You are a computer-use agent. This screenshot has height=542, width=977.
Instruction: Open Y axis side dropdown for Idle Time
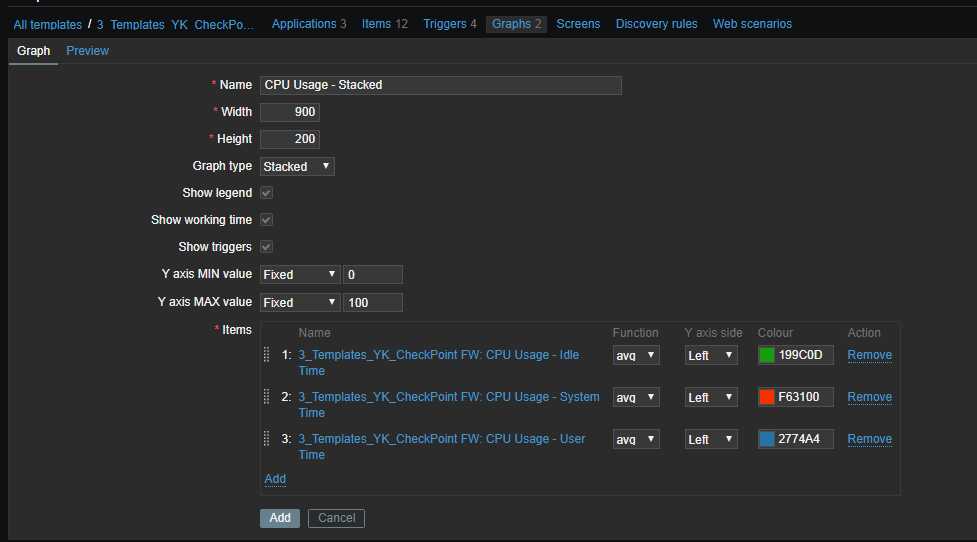click(711, 355)
